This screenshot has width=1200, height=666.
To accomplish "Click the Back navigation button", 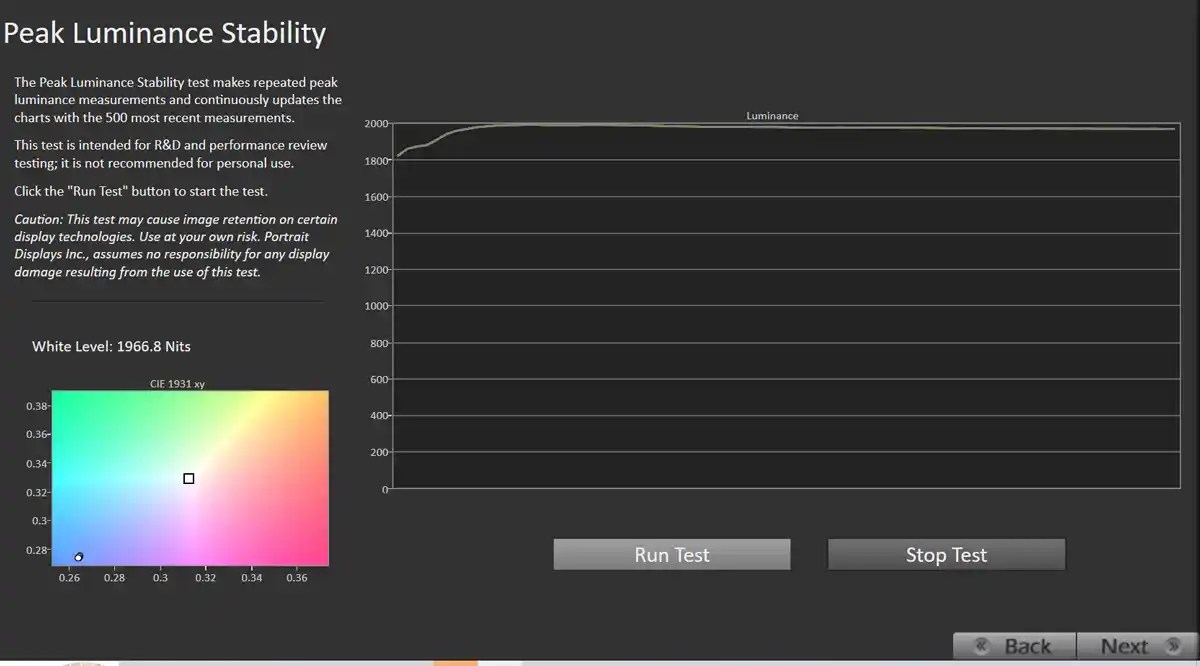I will tap(1014, 645).
